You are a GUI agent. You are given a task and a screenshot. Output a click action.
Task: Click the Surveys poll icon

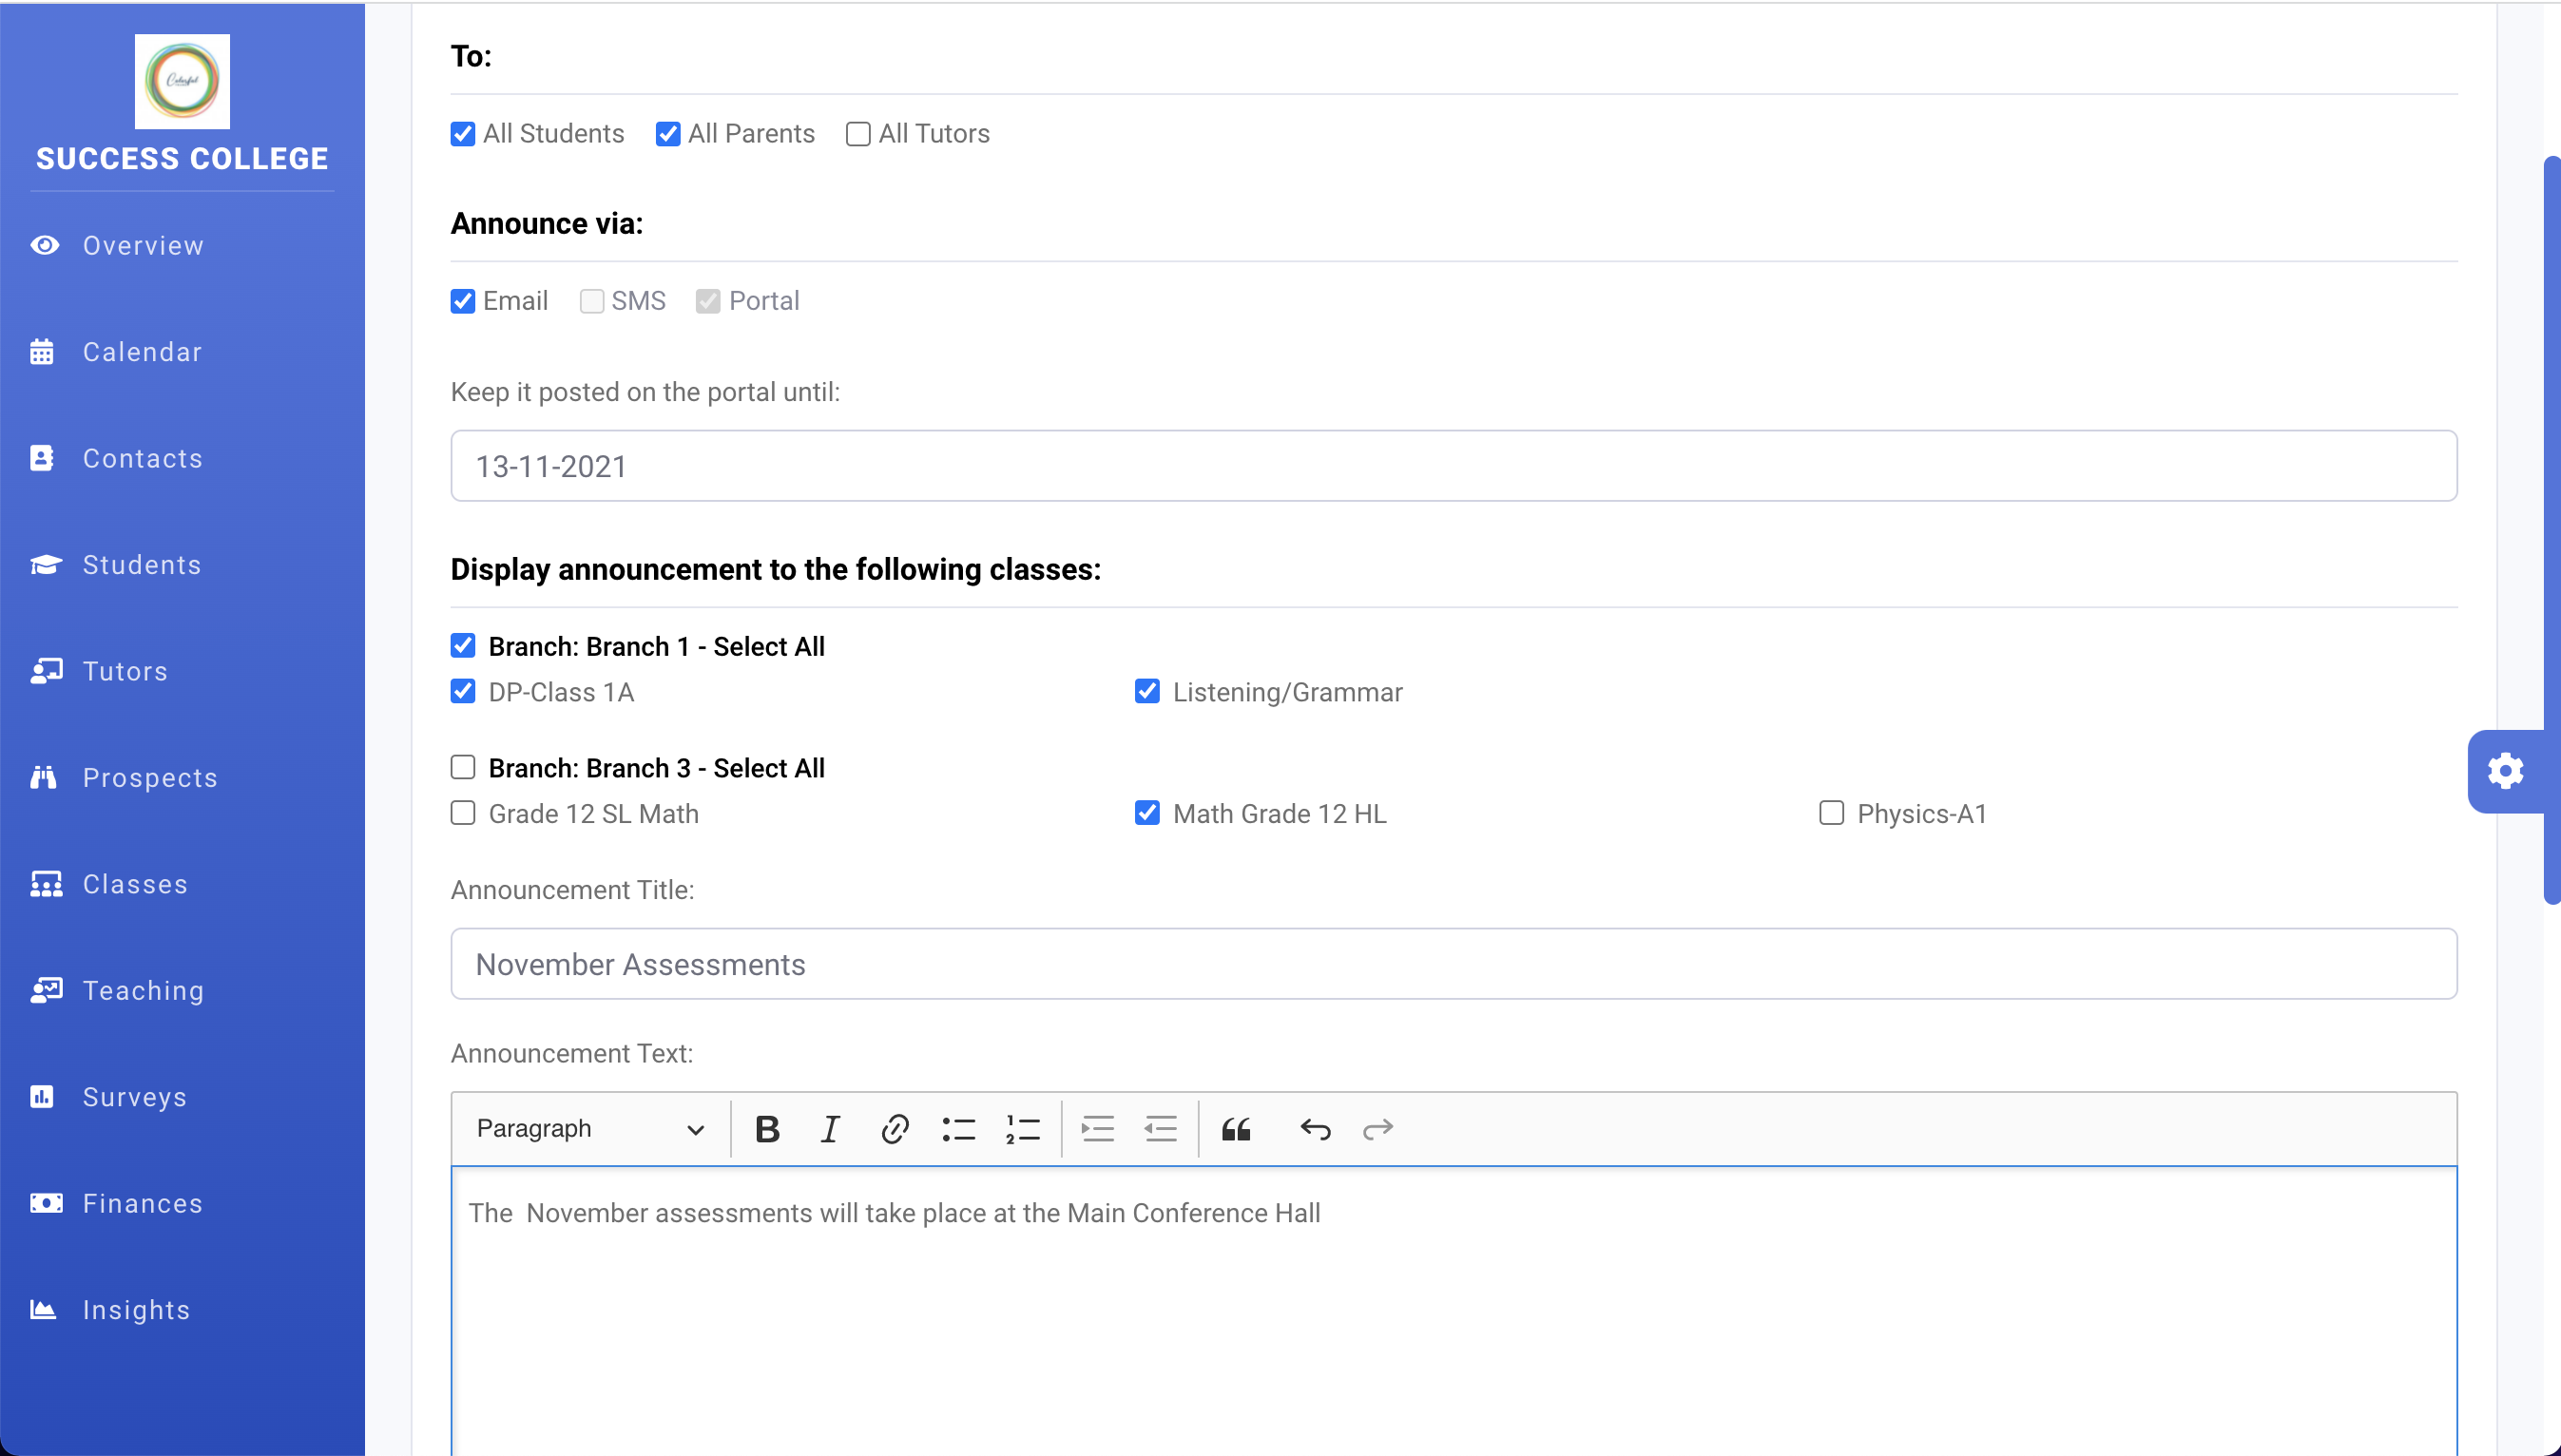pyautogui.click(x=42, y=1097)
